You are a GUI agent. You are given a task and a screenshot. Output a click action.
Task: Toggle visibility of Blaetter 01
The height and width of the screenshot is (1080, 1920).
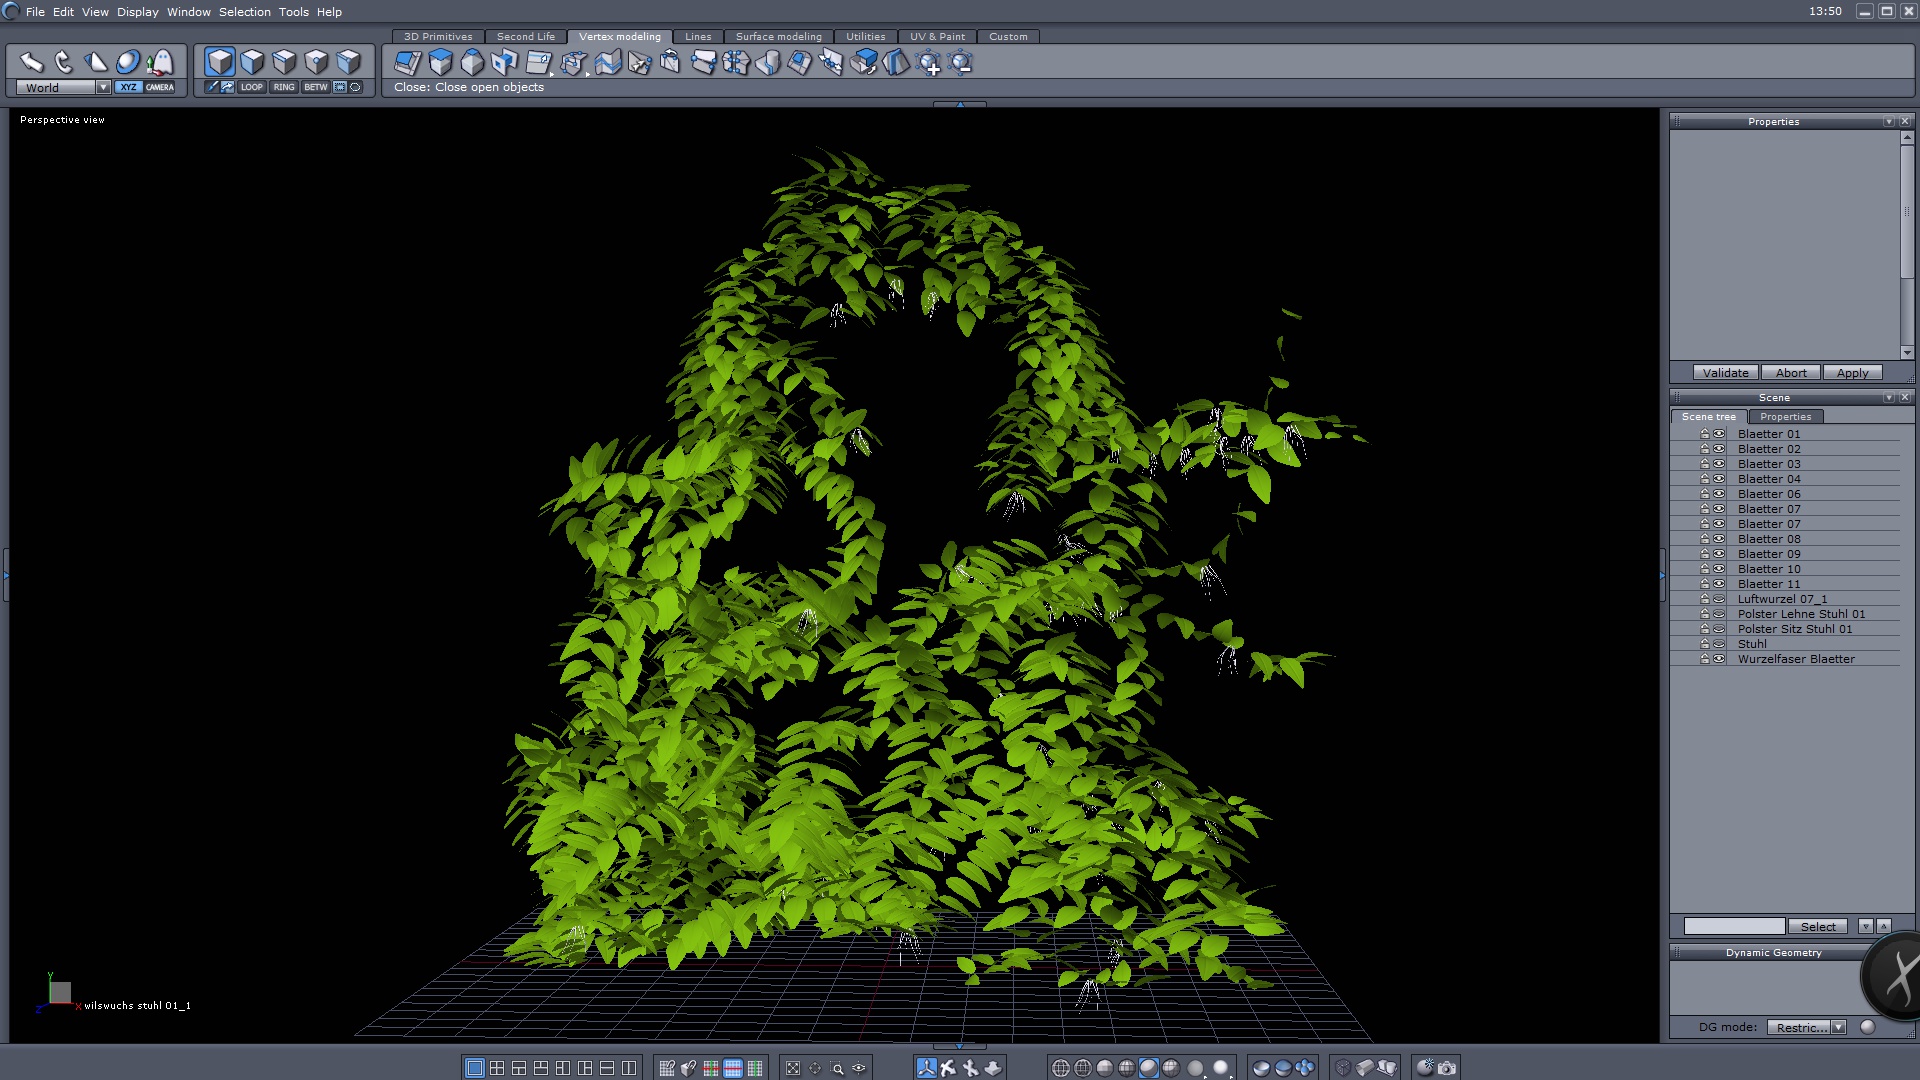coord(1719,434)
